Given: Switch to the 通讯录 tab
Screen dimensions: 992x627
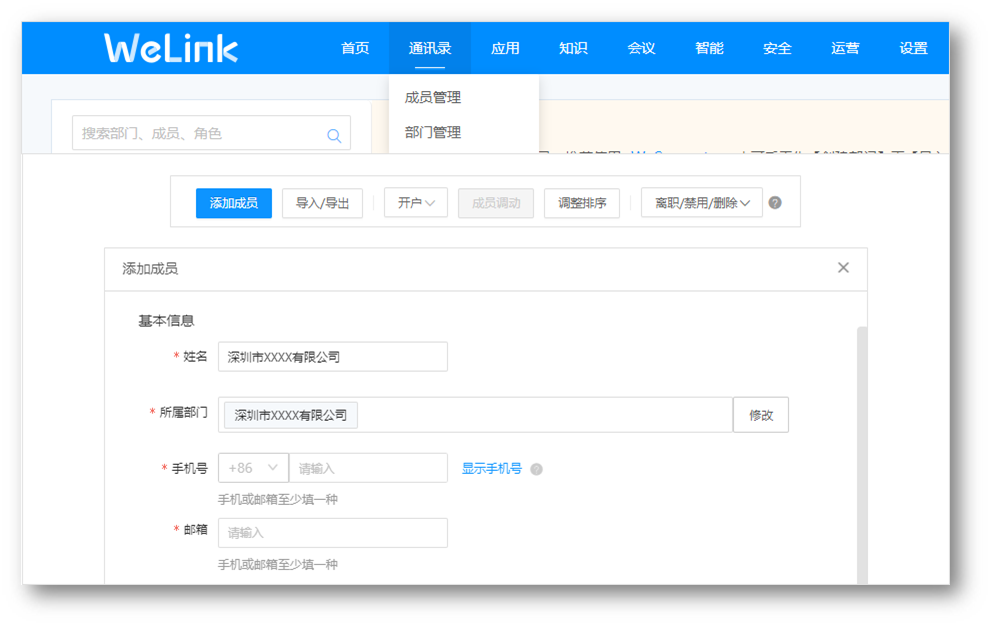Looking at the screenshot, I should tap(429, 47).
